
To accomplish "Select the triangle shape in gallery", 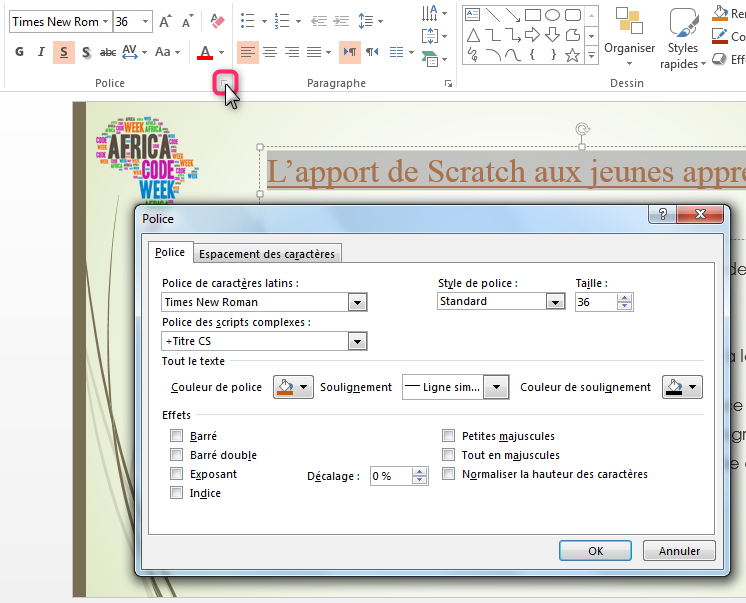I will click(473, 35).
